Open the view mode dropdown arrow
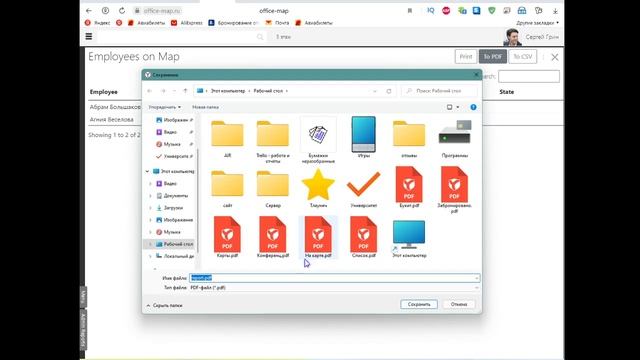 point(458,107)
